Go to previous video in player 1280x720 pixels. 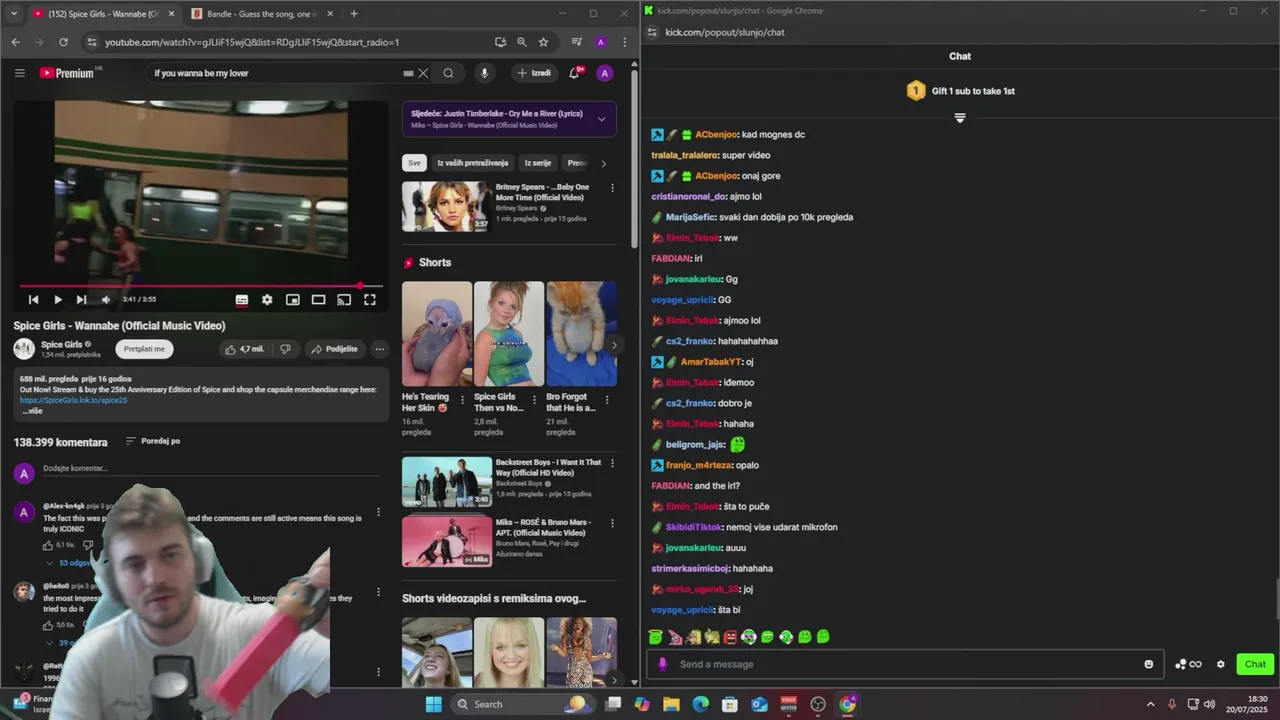click(33, 299)
